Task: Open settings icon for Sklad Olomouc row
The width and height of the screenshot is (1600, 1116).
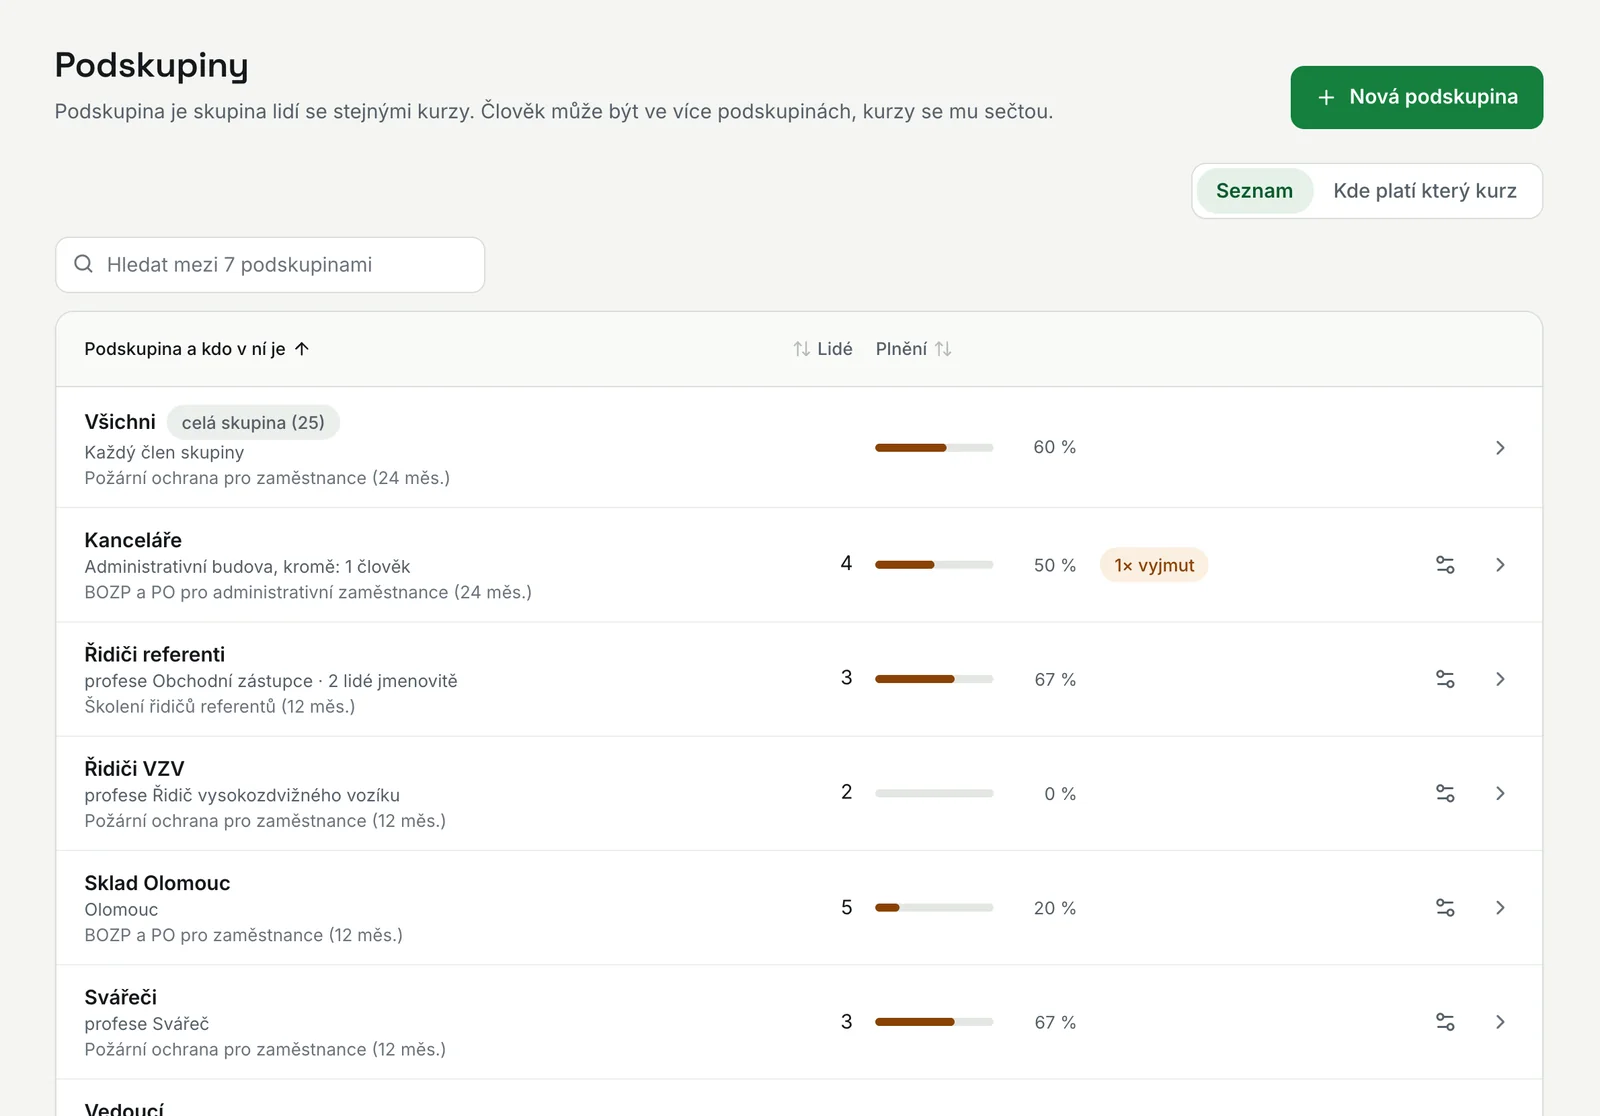Action: tap(1445, 908)
